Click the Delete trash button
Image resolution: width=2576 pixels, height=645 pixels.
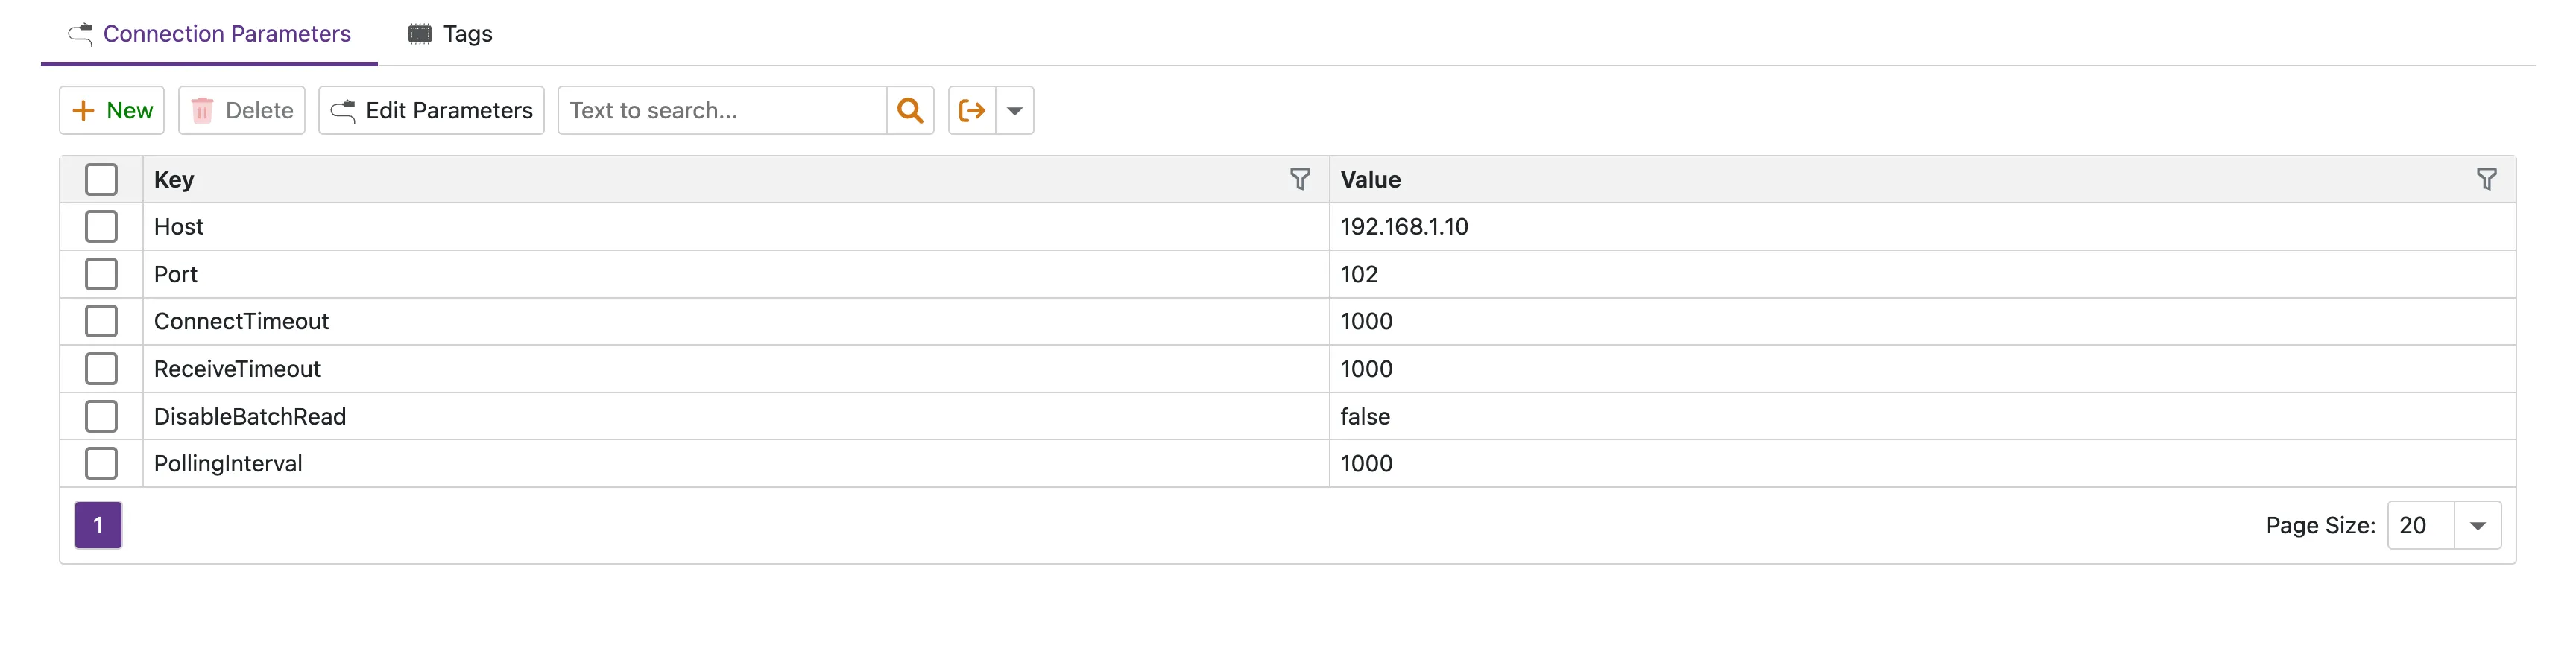[x=242, y=110]
